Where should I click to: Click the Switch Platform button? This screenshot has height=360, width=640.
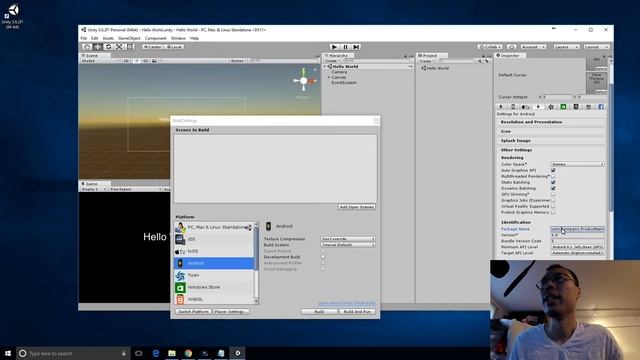tap(194, 311)
